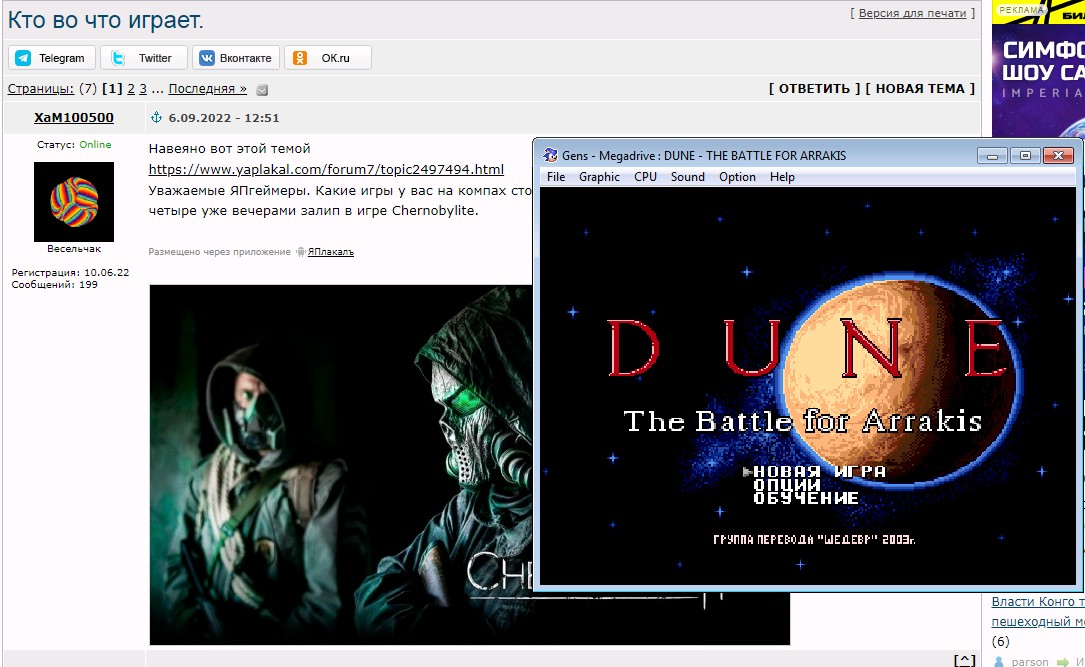Maximize the Gens emulator window
1085x667 pixels.
tap(1025, 156)
